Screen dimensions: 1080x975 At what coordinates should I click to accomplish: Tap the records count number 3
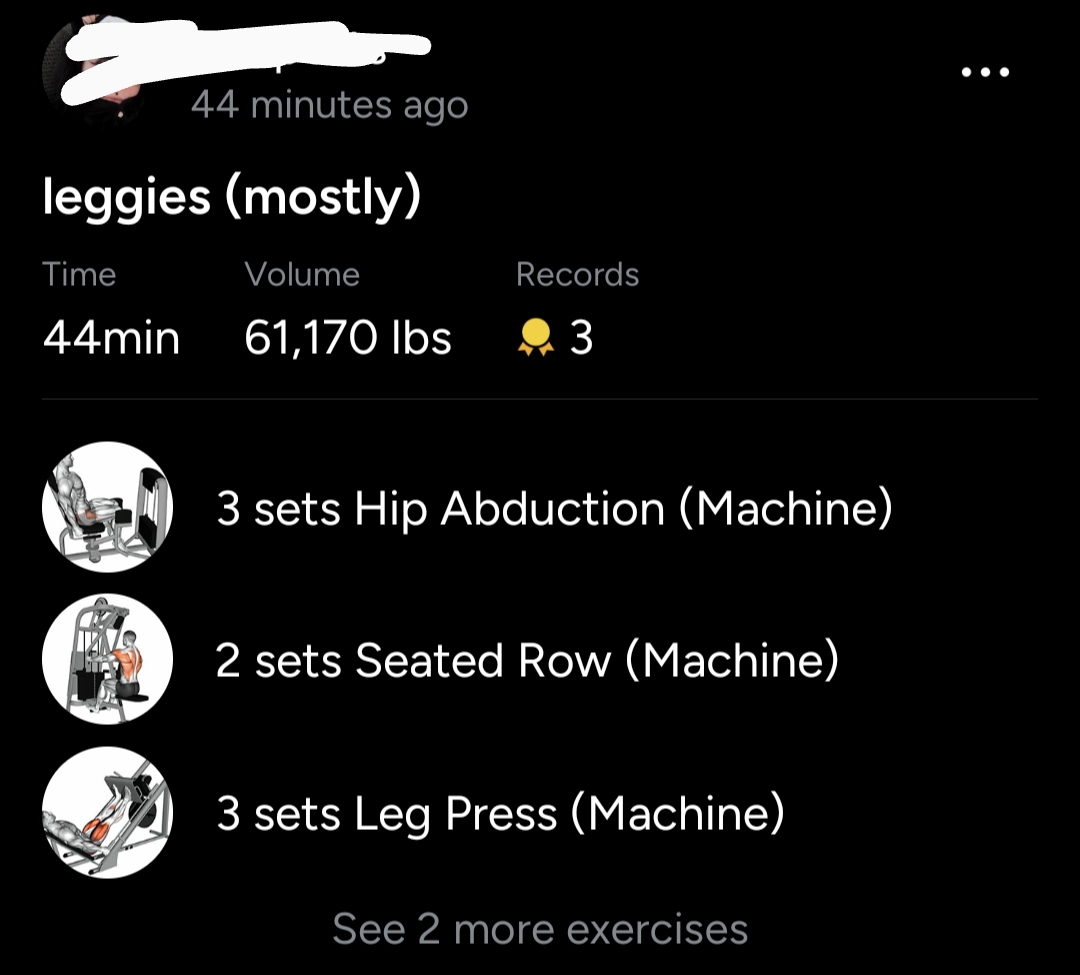click(581, 339)
